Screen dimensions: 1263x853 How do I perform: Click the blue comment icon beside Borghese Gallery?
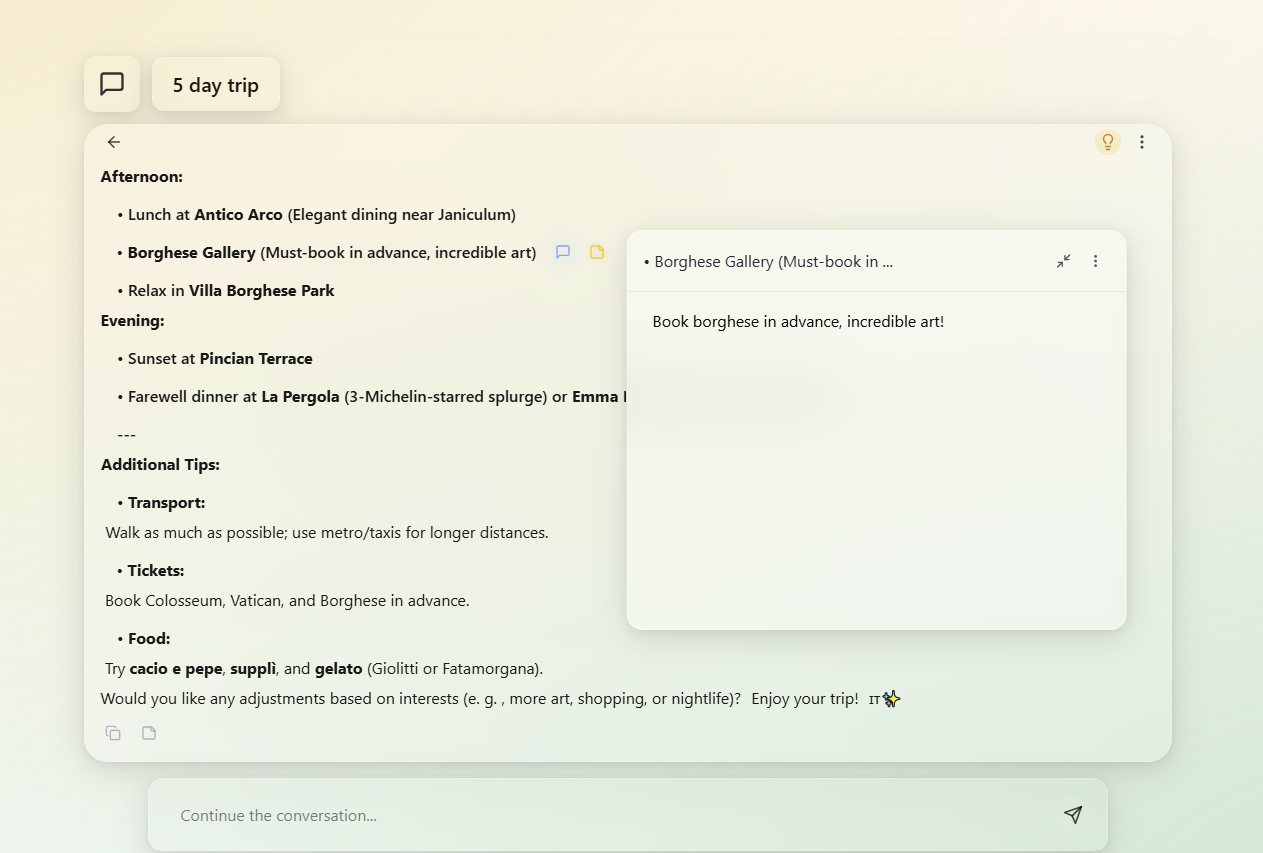(x=563, y=252)
